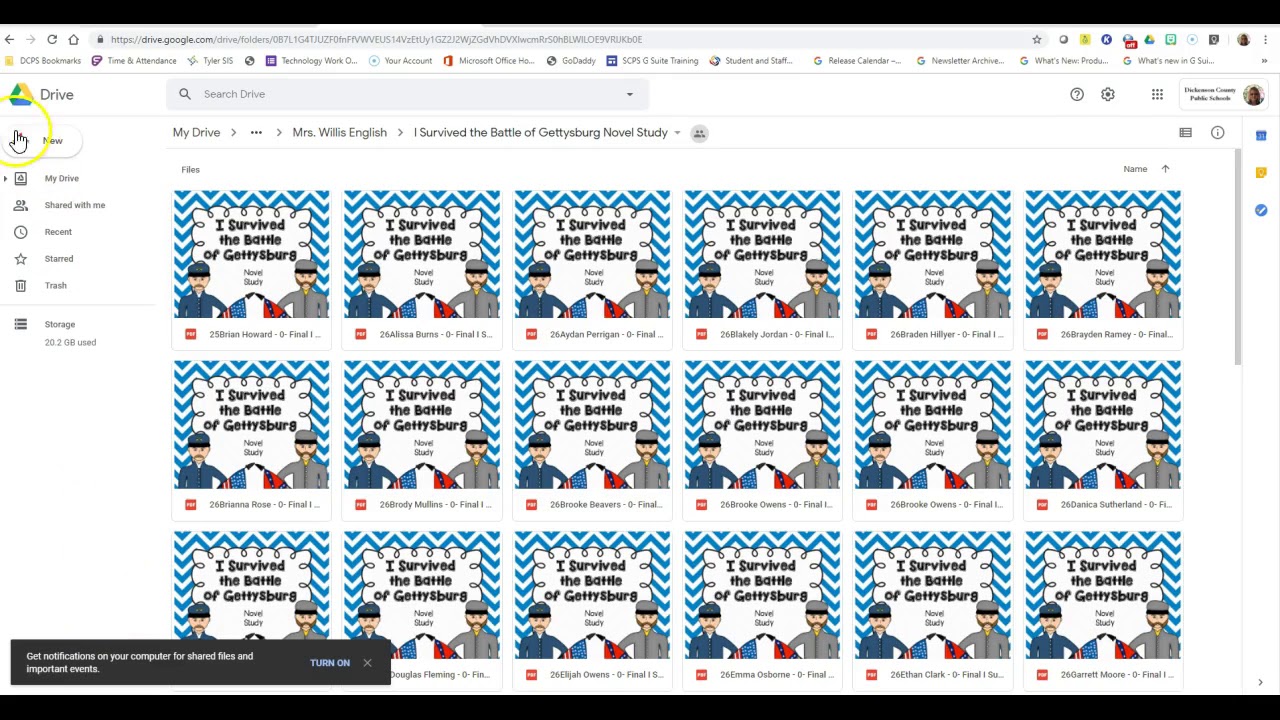Sort files by Name
The height and width of the screenshot is (720, 1280).
pyautogui.click(x=1135, y=169)
